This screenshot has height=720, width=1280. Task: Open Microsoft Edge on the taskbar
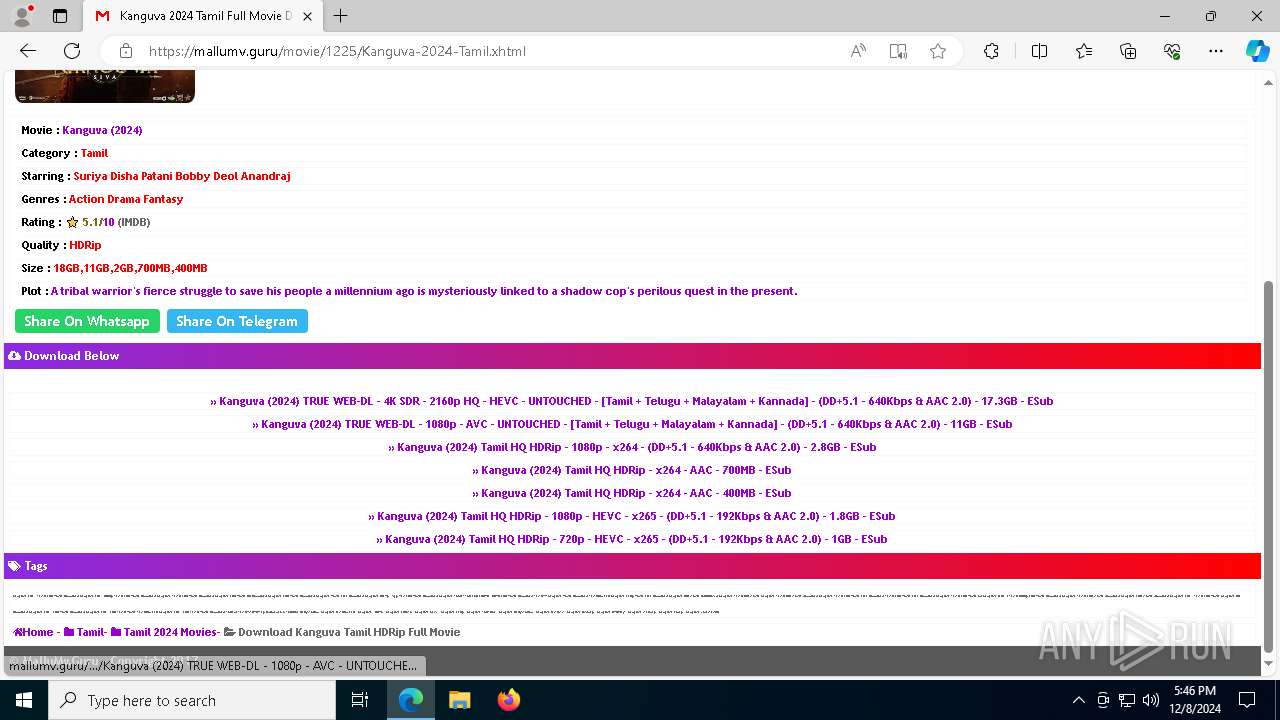click(x=411, y=700)
